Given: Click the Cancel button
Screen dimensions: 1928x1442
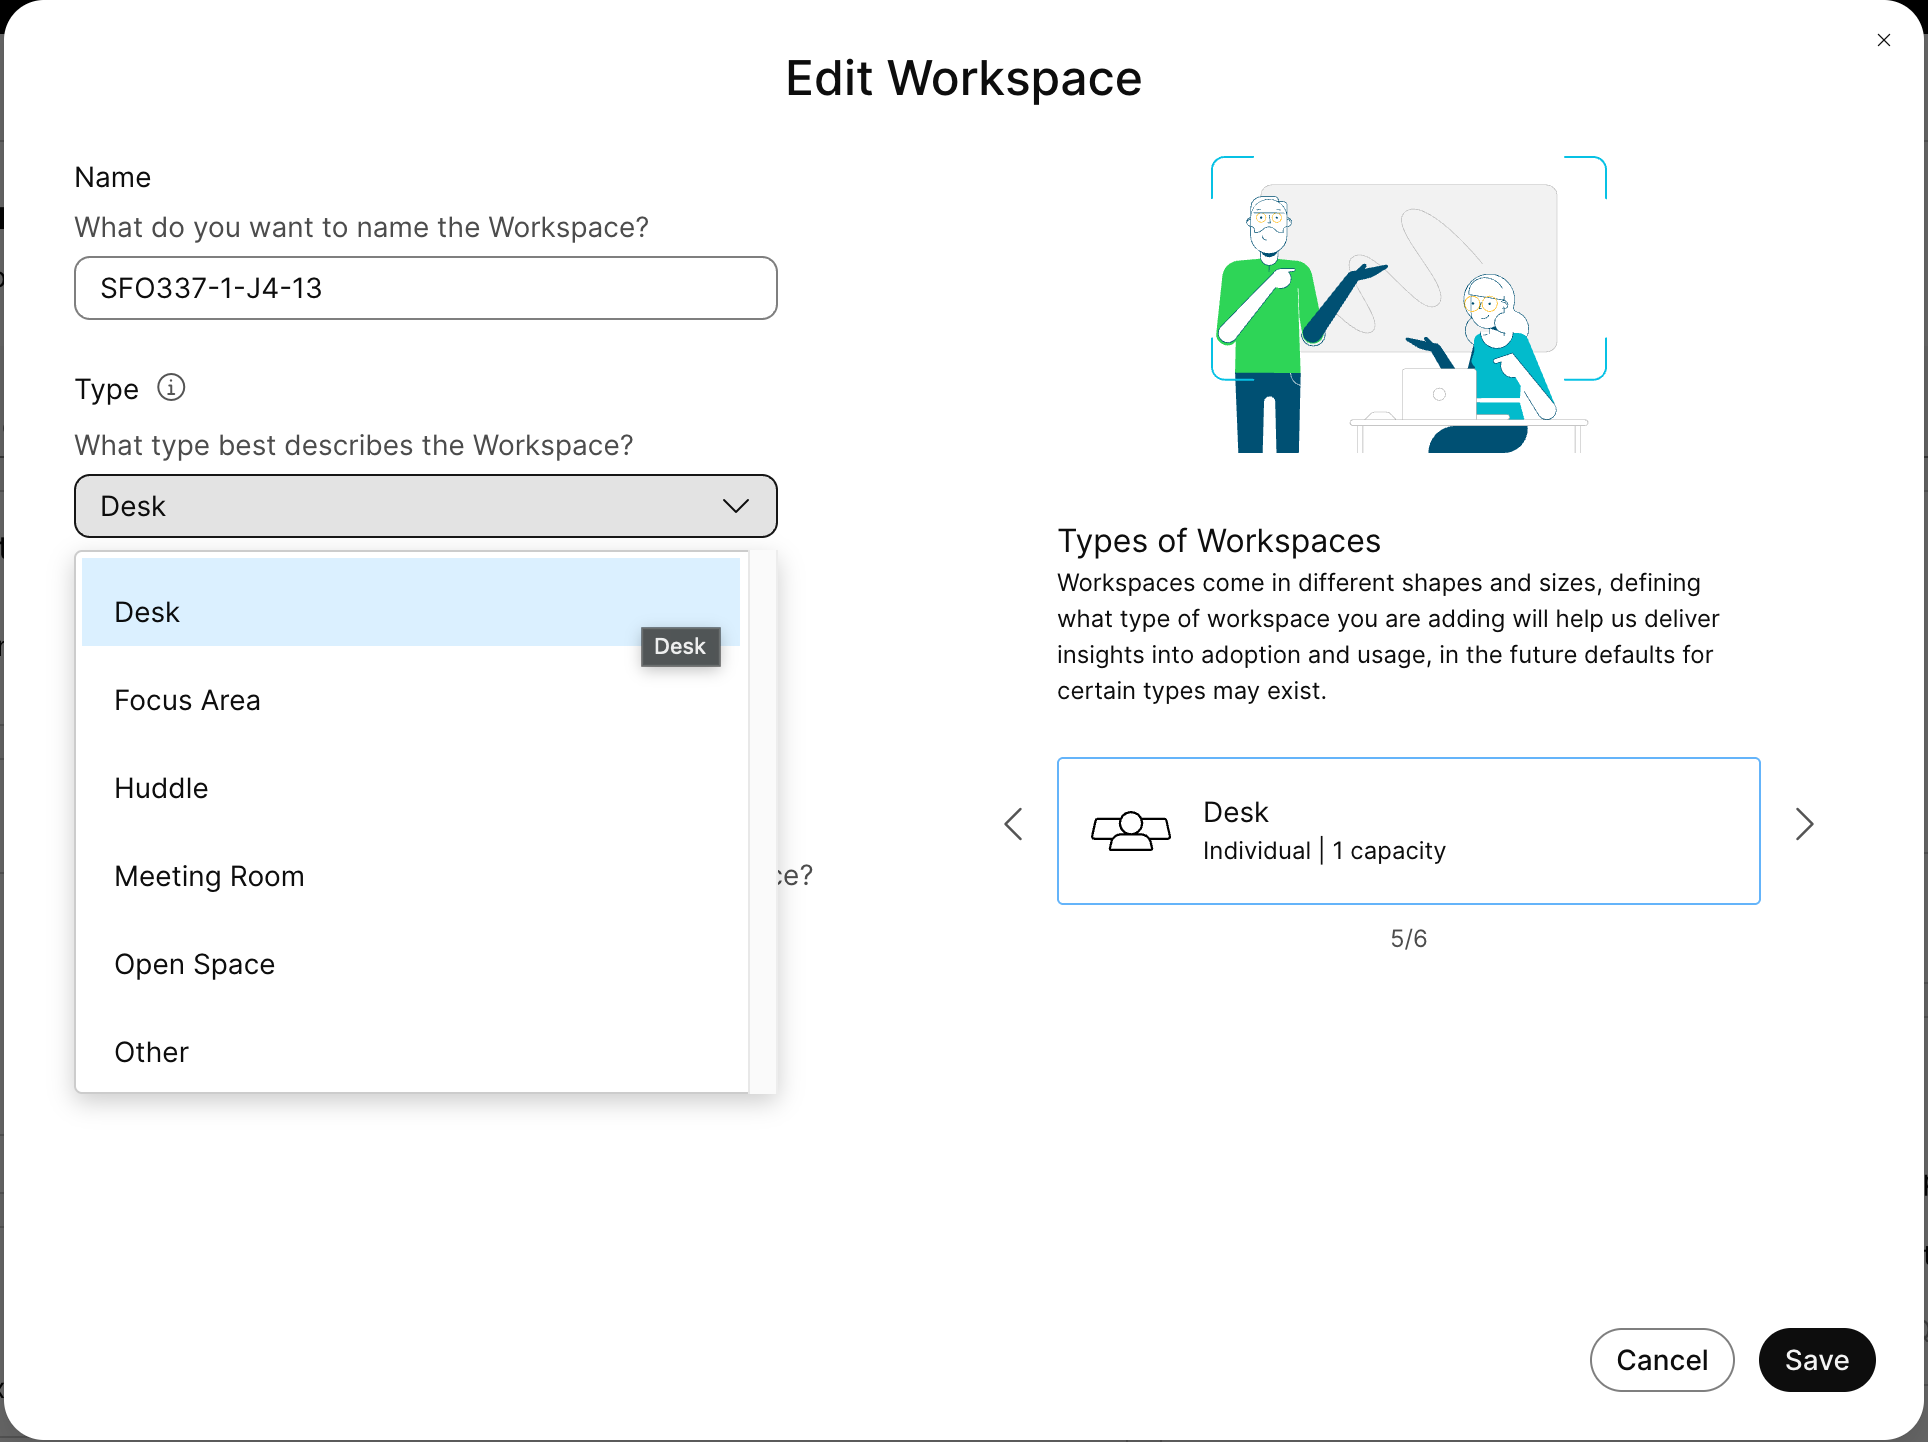Looking at the screenshot, I should pos(1662,1360).
